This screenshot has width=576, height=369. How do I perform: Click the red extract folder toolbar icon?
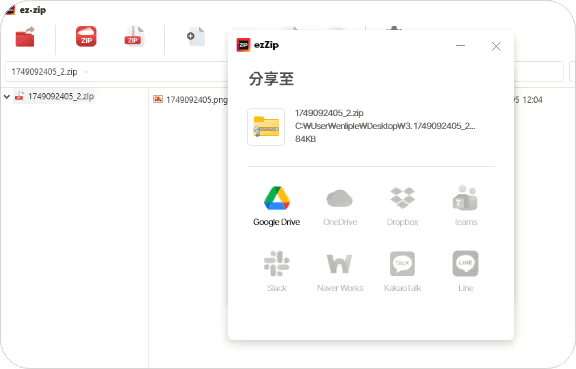[25, 37]
